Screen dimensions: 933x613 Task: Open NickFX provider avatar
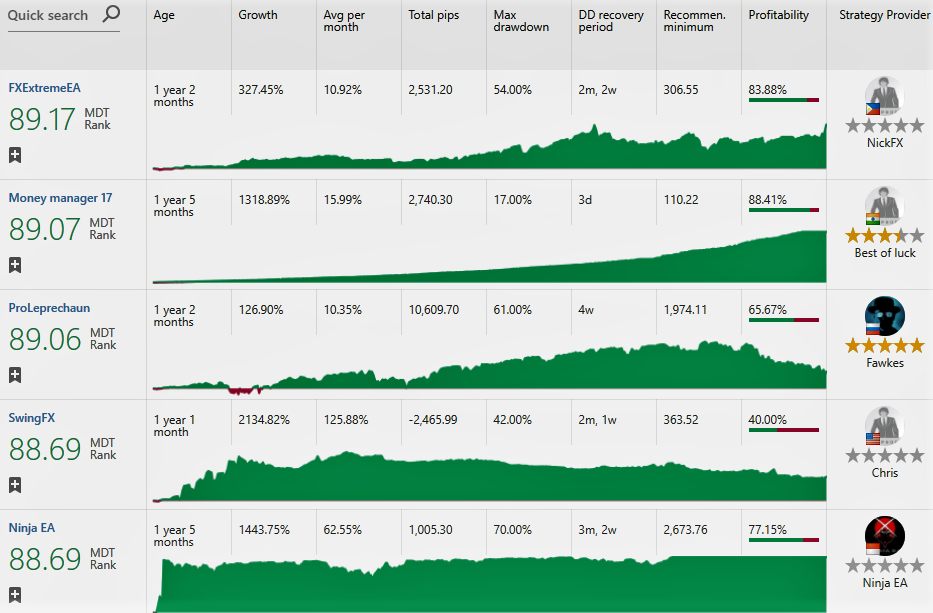(x=885, y=96)
